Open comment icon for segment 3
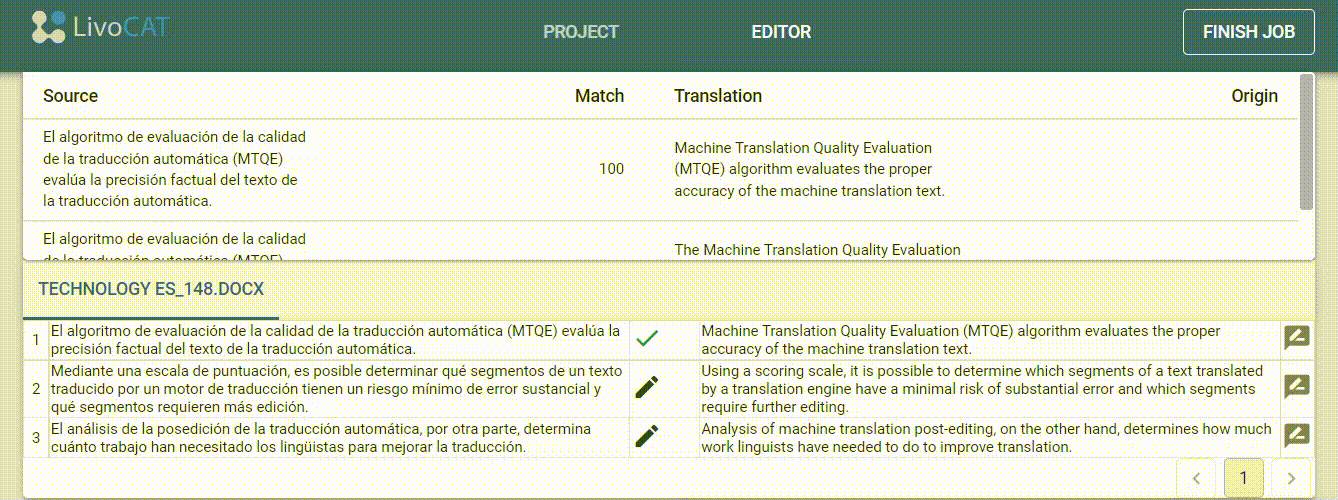Viewport: 1338px width, 500px height. [1296, 436]
